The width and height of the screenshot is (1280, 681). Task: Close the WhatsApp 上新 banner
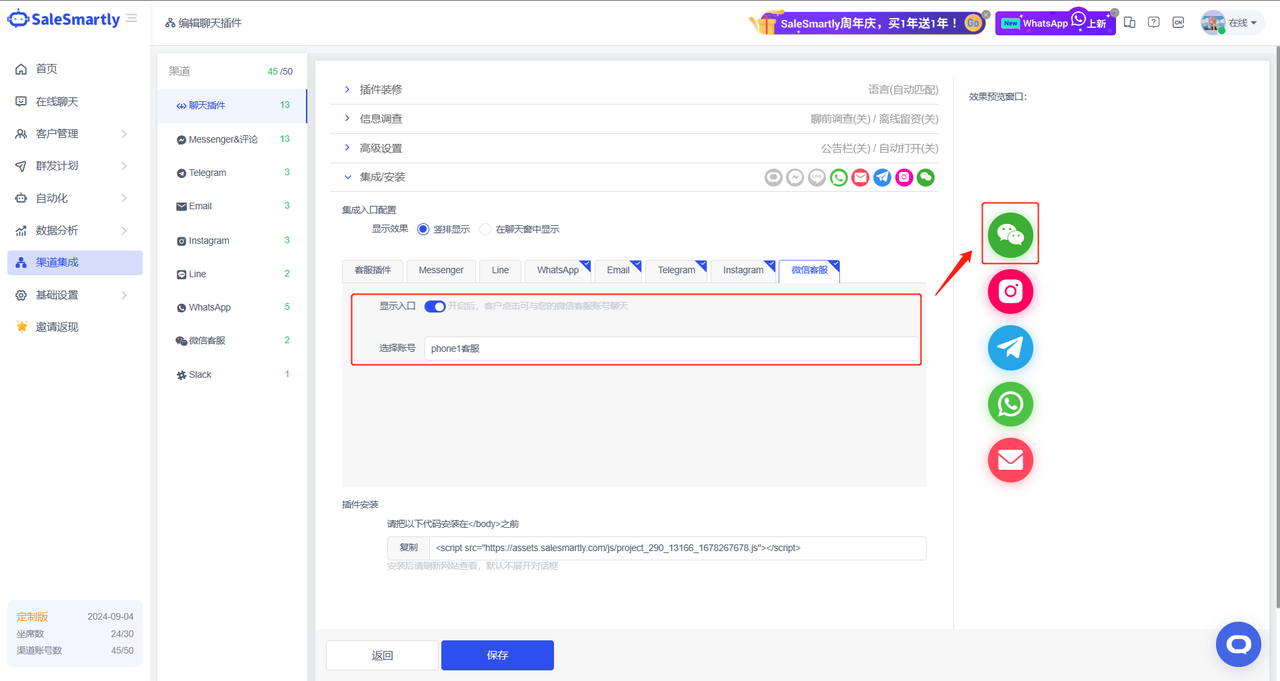tap(1115, 13)
